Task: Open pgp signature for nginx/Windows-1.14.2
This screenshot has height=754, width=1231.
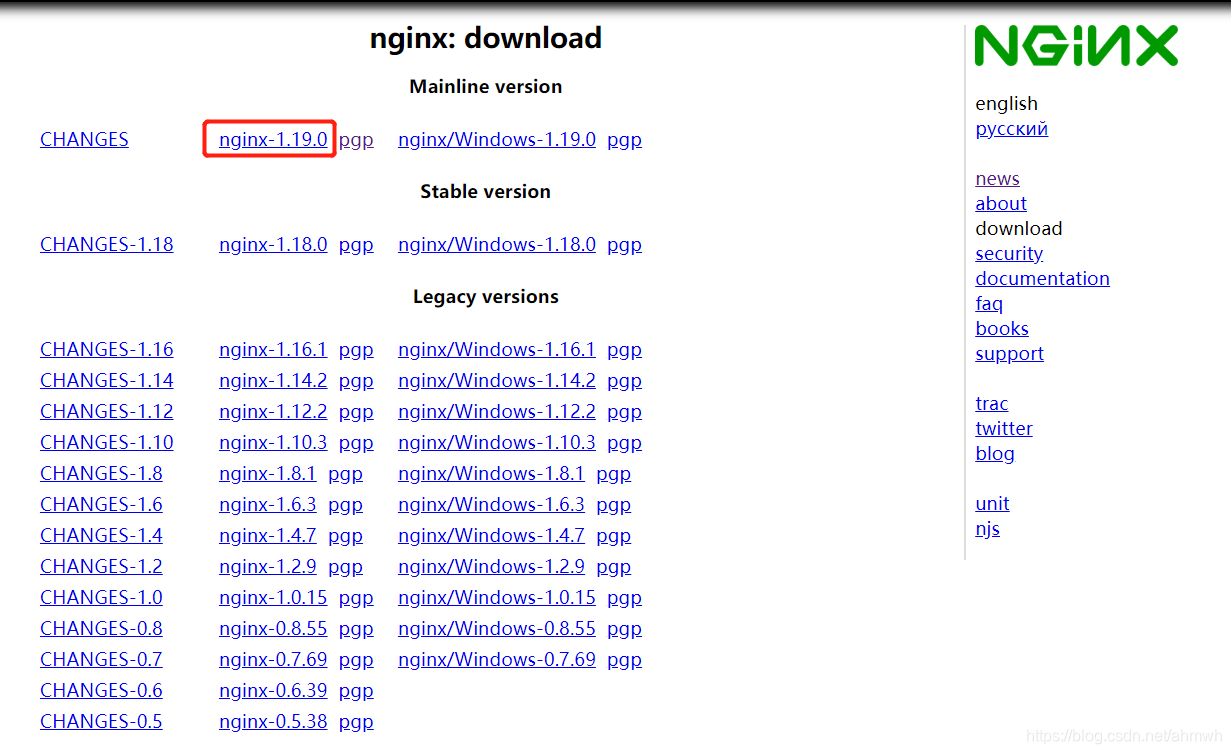Action: point(624,381)
